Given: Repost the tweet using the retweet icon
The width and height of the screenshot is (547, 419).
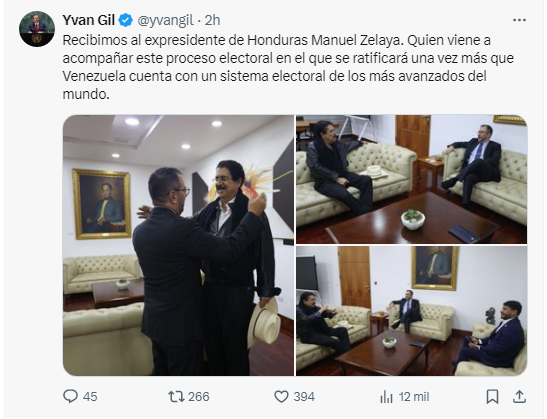Looking at the screenshot, I should tap(177, 397).
